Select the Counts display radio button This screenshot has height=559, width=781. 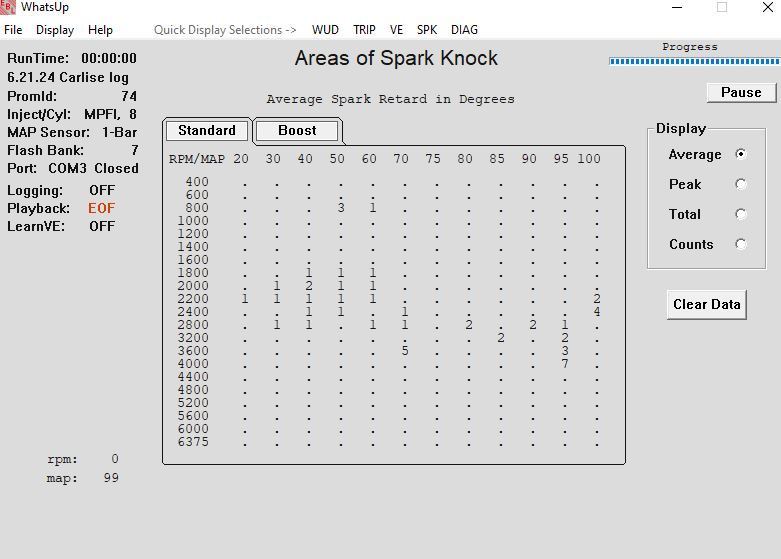click(740, 244)
